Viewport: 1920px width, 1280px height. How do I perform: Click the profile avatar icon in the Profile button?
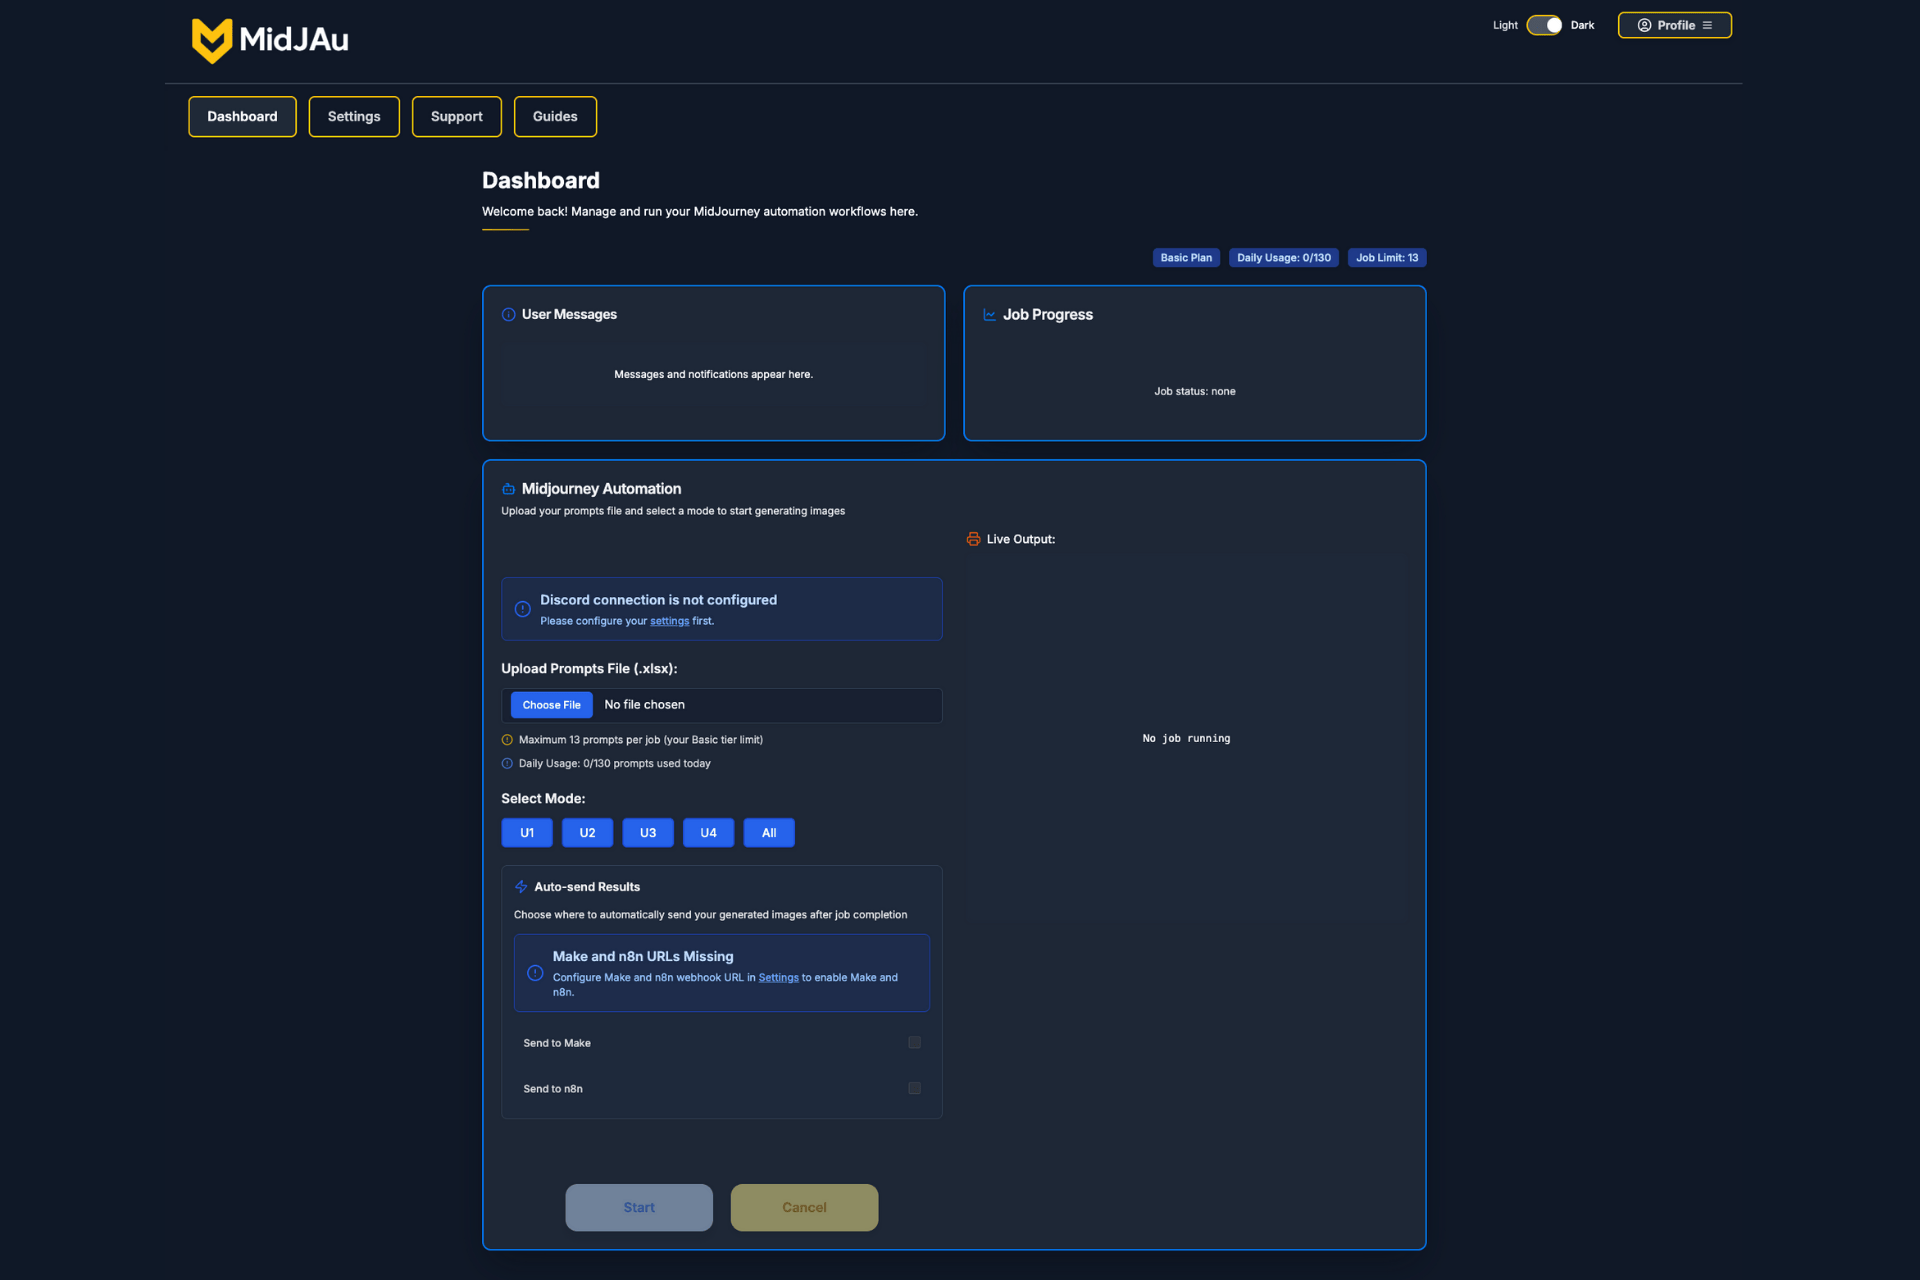pyautogui.click(x=1645, y=25)
